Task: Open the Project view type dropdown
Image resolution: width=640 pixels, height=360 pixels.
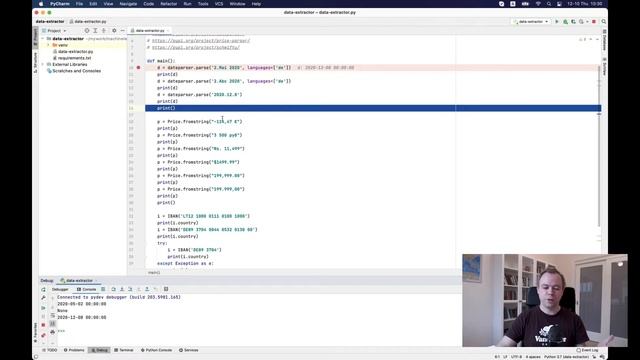Action: (54, 31)
